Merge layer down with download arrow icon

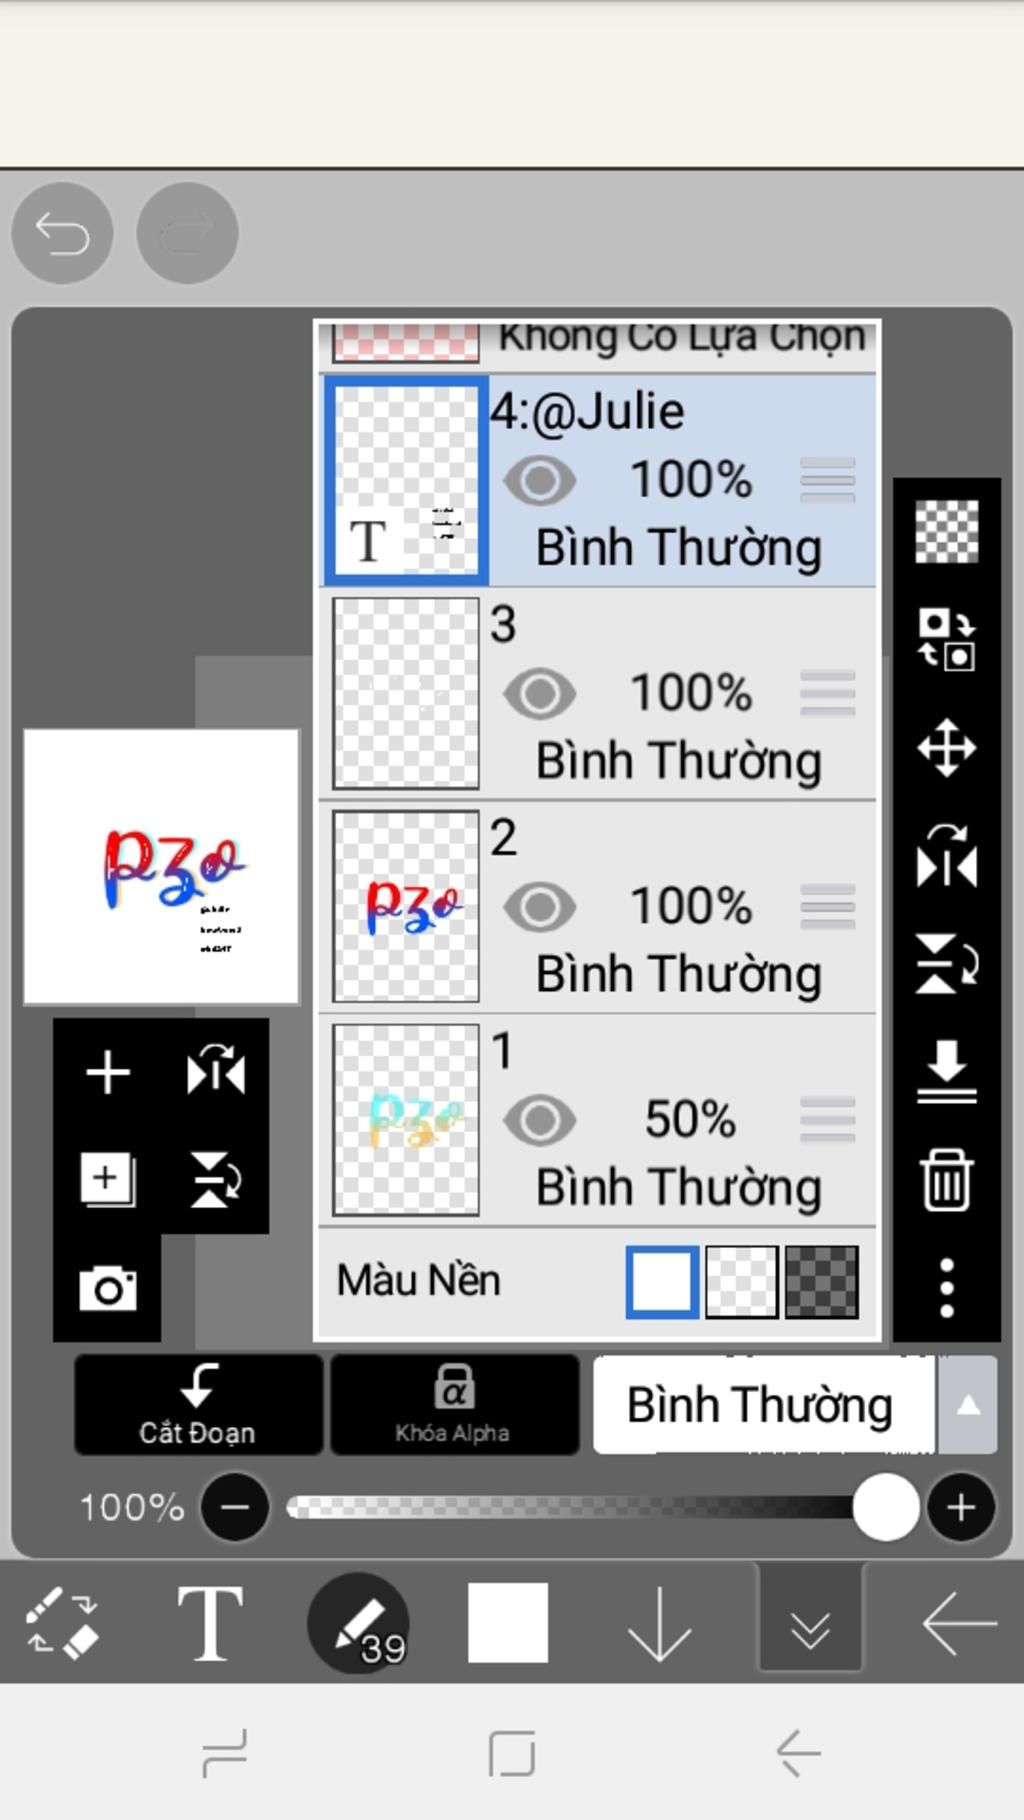(x=946, y=1071)
